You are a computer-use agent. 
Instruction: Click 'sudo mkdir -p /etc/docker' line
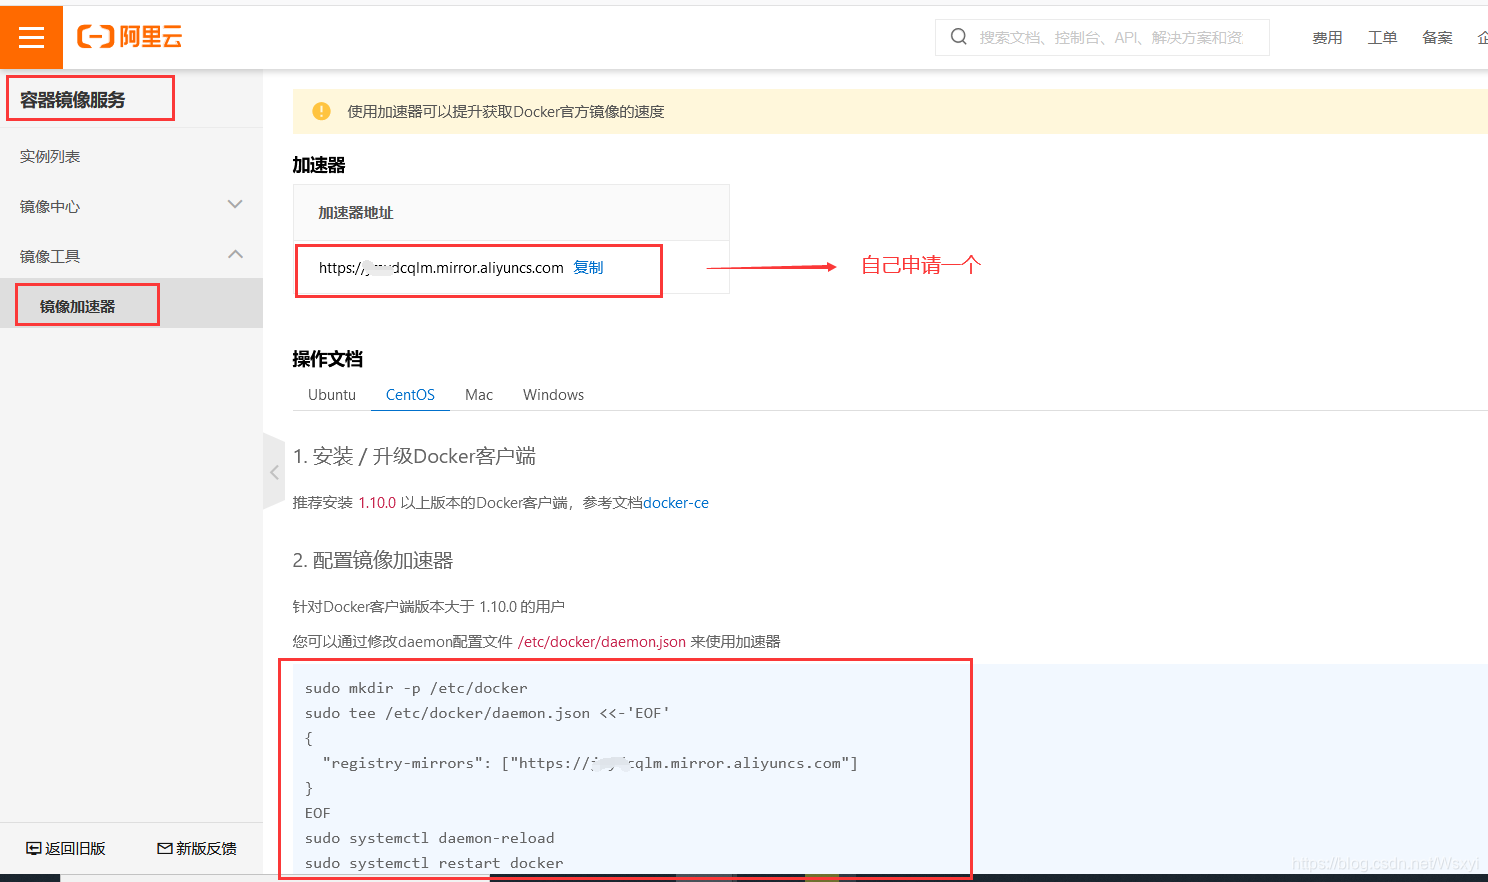click(416, 688)
